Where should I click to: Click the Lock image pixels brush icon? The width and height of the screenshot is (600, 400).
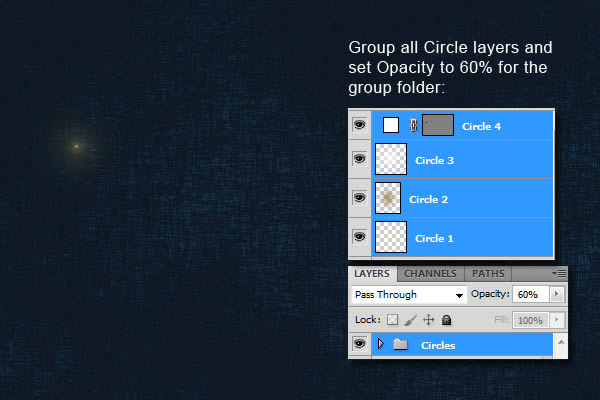click(410, 320)
